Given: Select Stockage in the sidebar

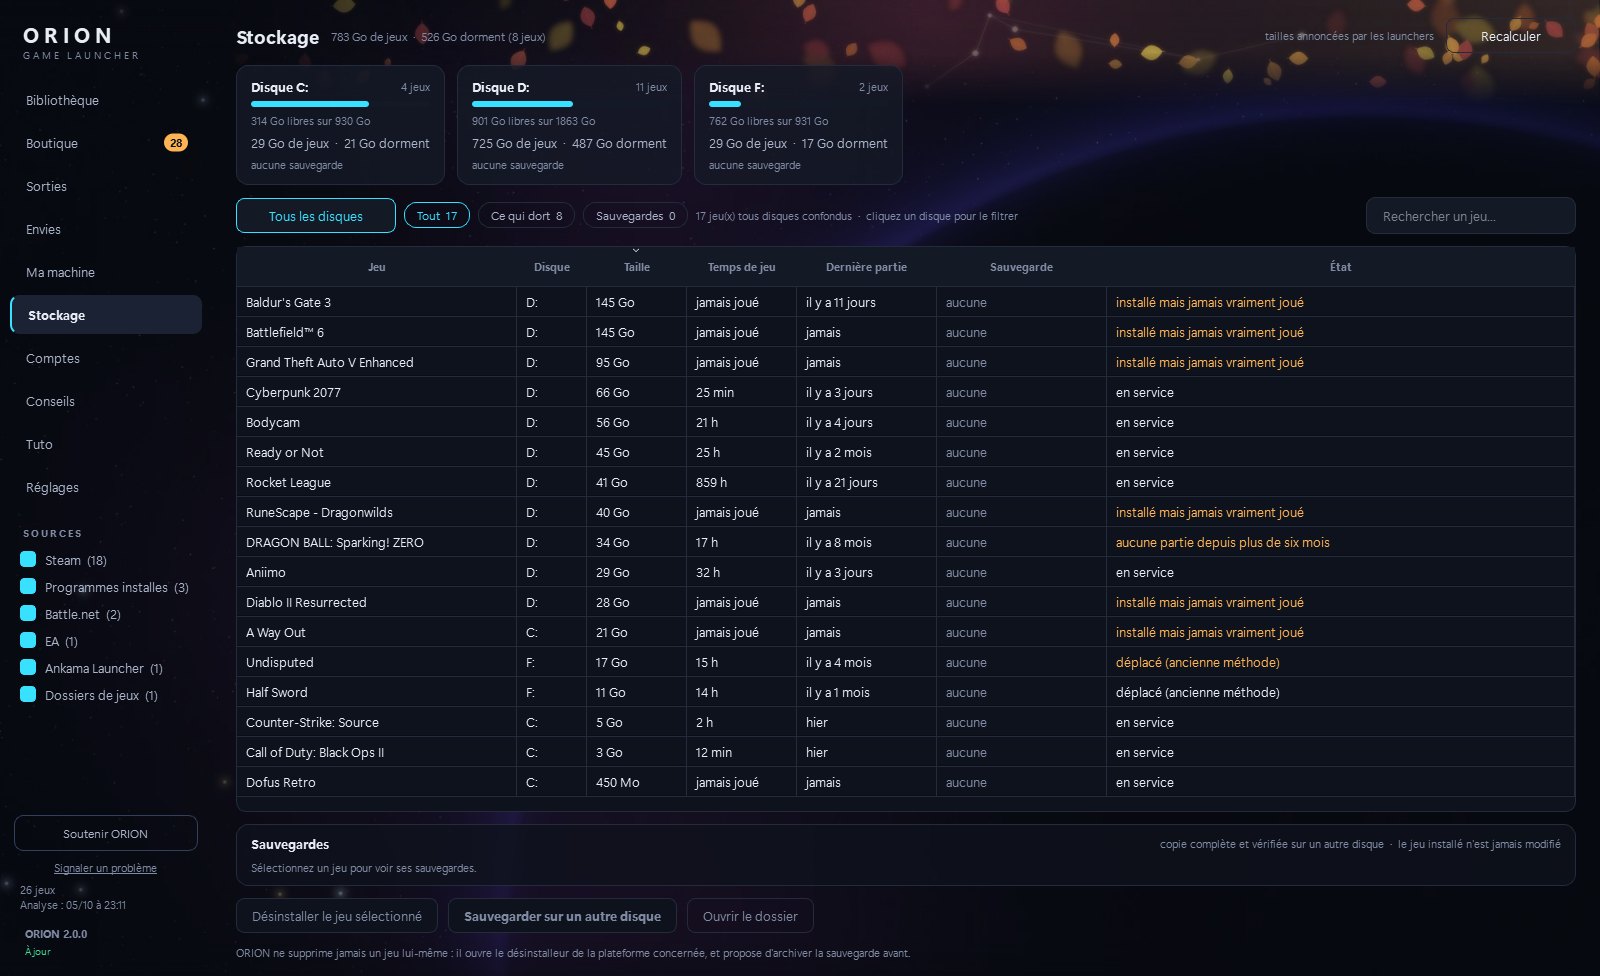Looking at the screenshot, I should coord(106,315).
